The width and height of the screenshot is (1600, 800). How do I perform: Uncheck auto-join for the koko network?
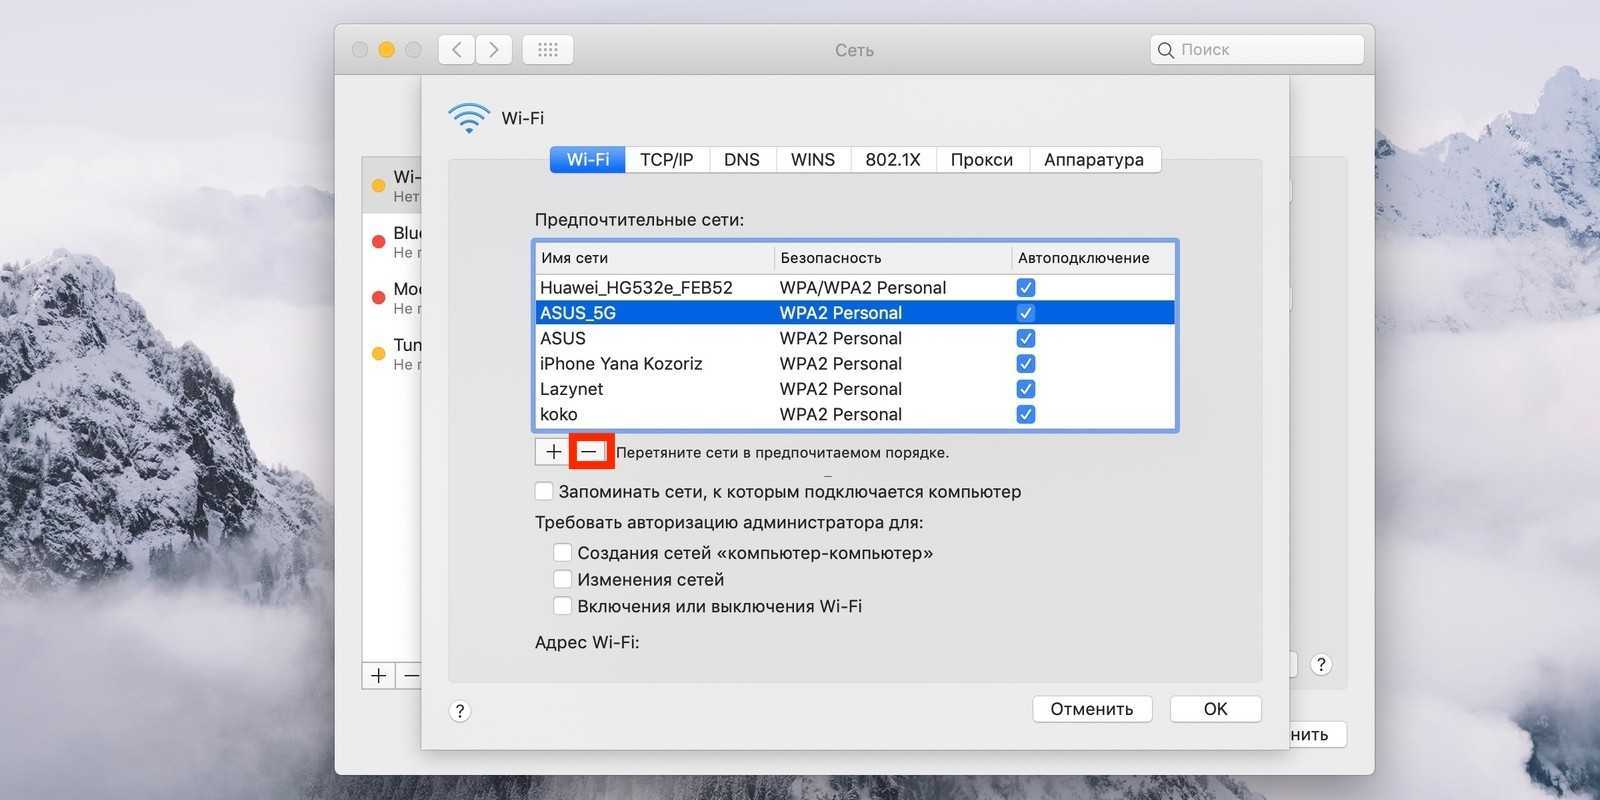pyautogui.click(x=1025, y=414)
